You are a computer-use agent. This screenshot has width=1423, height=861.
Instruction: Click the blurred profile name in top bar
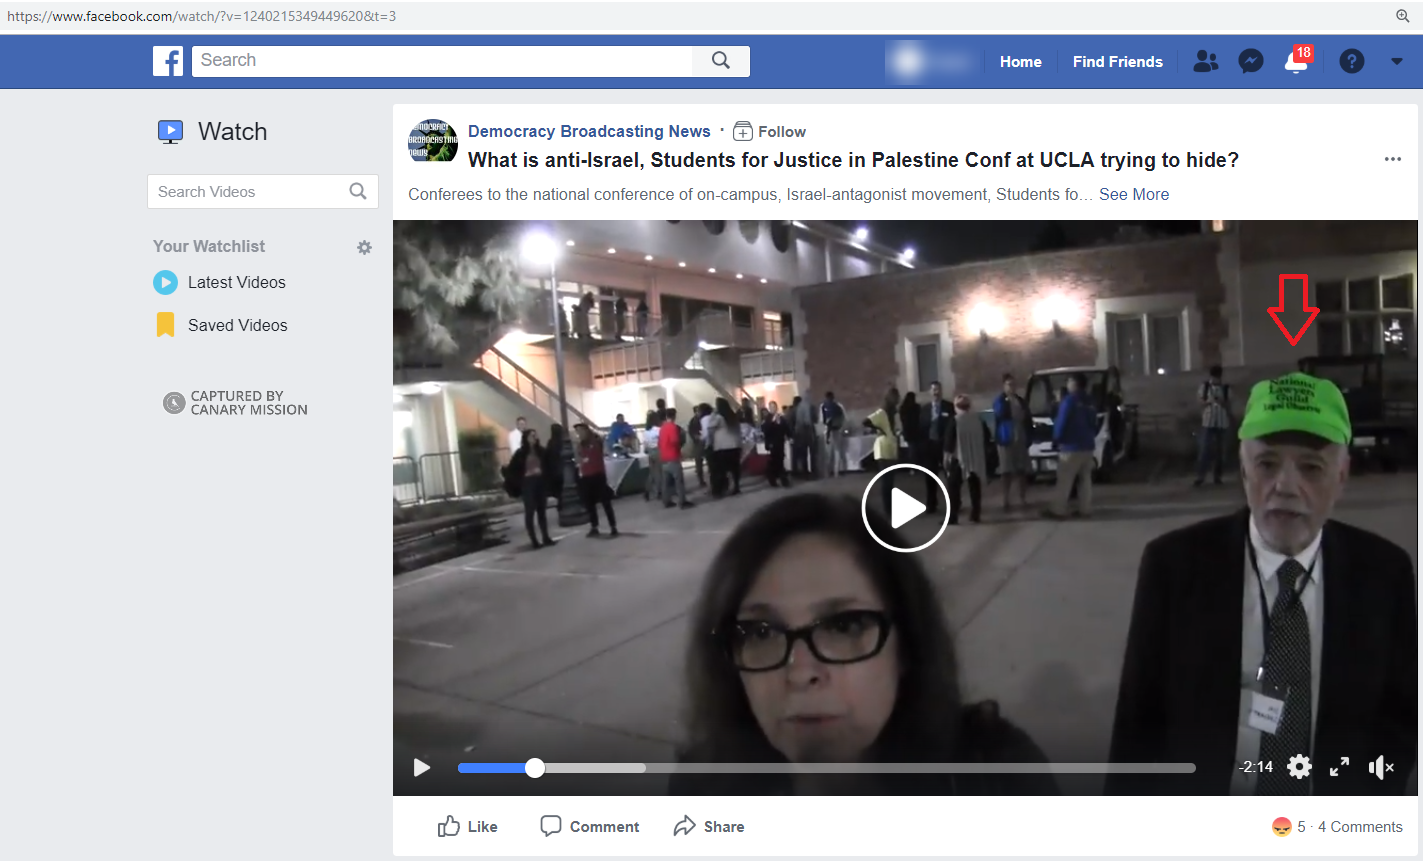pyautogui.click(x=931, y=62)
